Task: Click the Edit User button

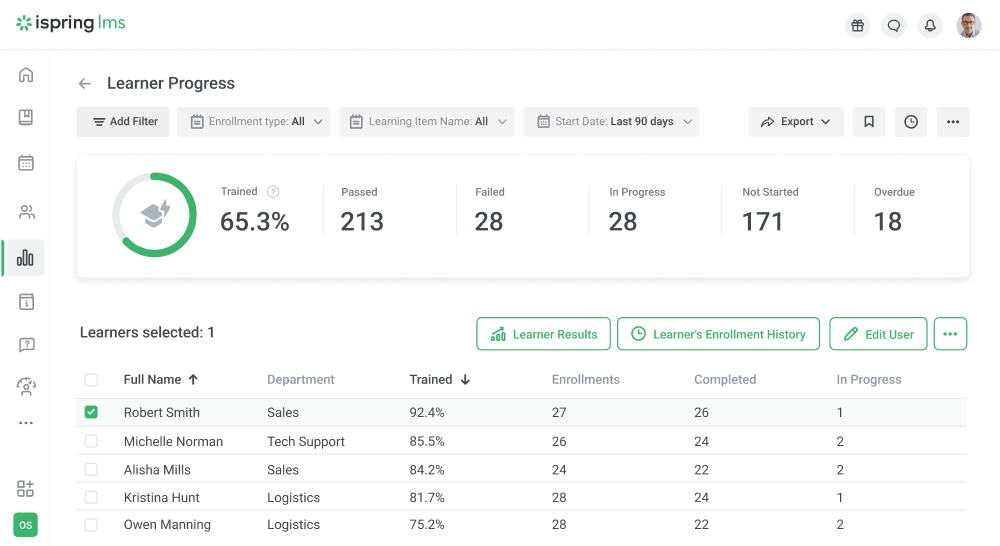Action: (878, 334)
